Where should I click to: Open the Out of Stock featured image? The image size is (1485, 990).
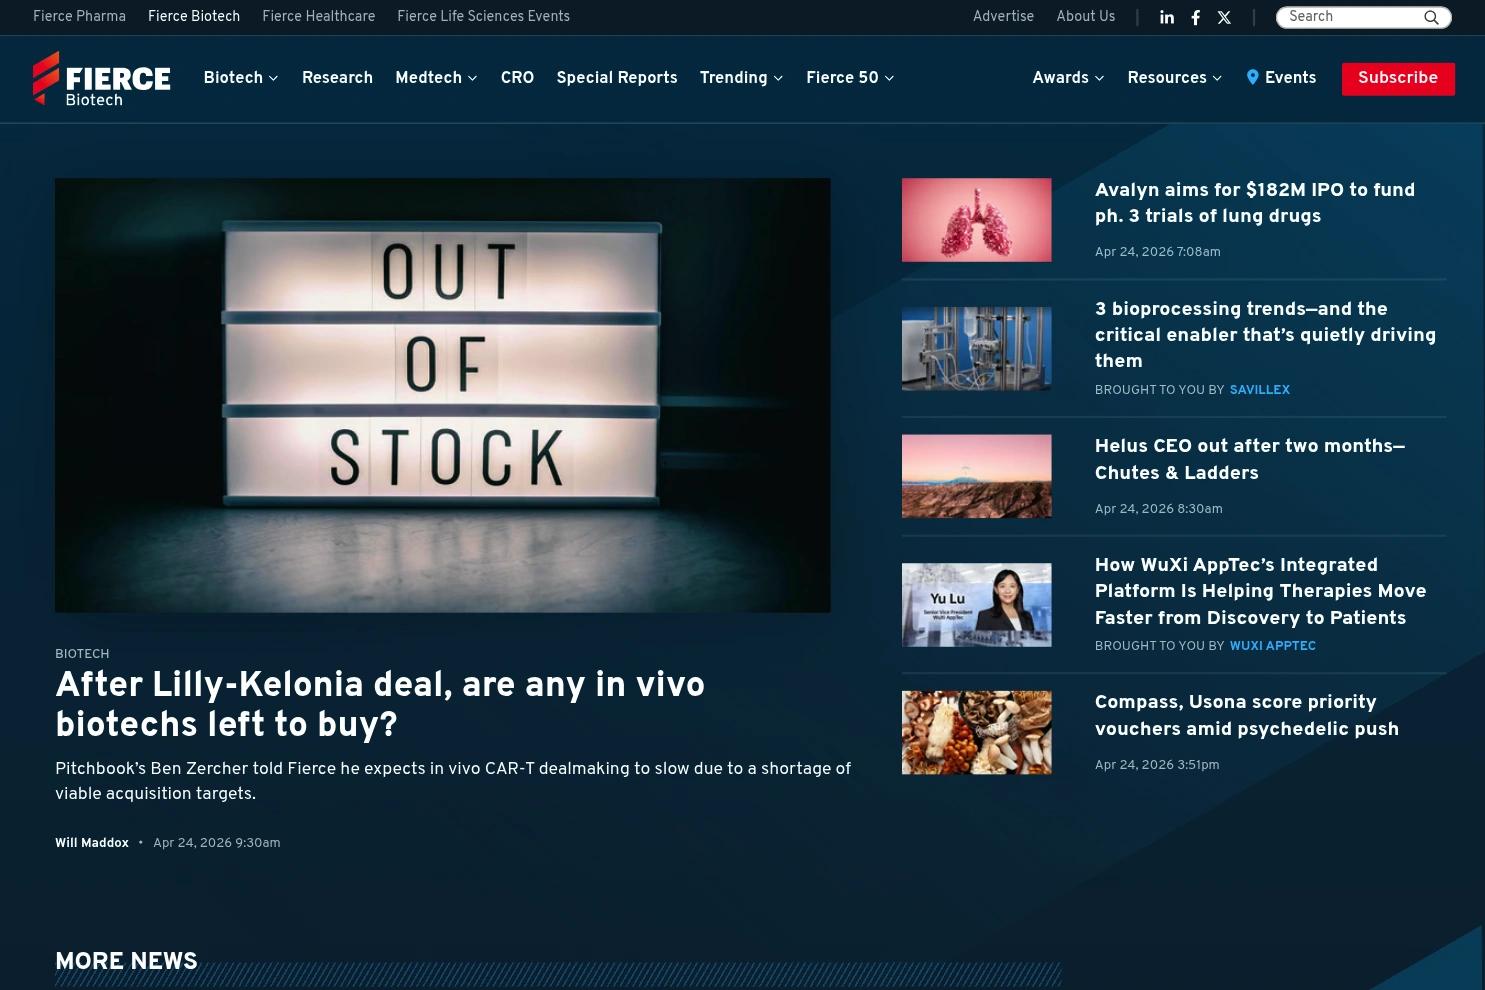tap(442, 395)
